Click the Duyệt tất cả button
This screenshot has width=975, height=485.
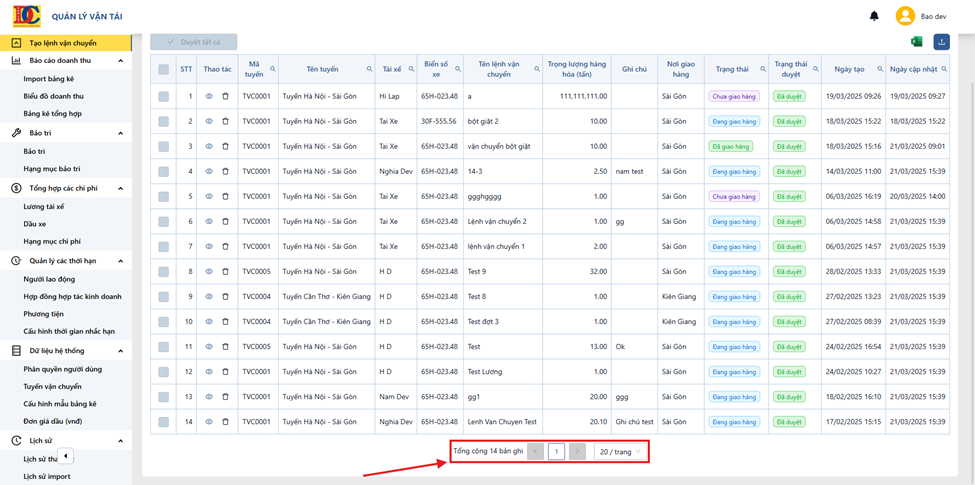(193, 42)
